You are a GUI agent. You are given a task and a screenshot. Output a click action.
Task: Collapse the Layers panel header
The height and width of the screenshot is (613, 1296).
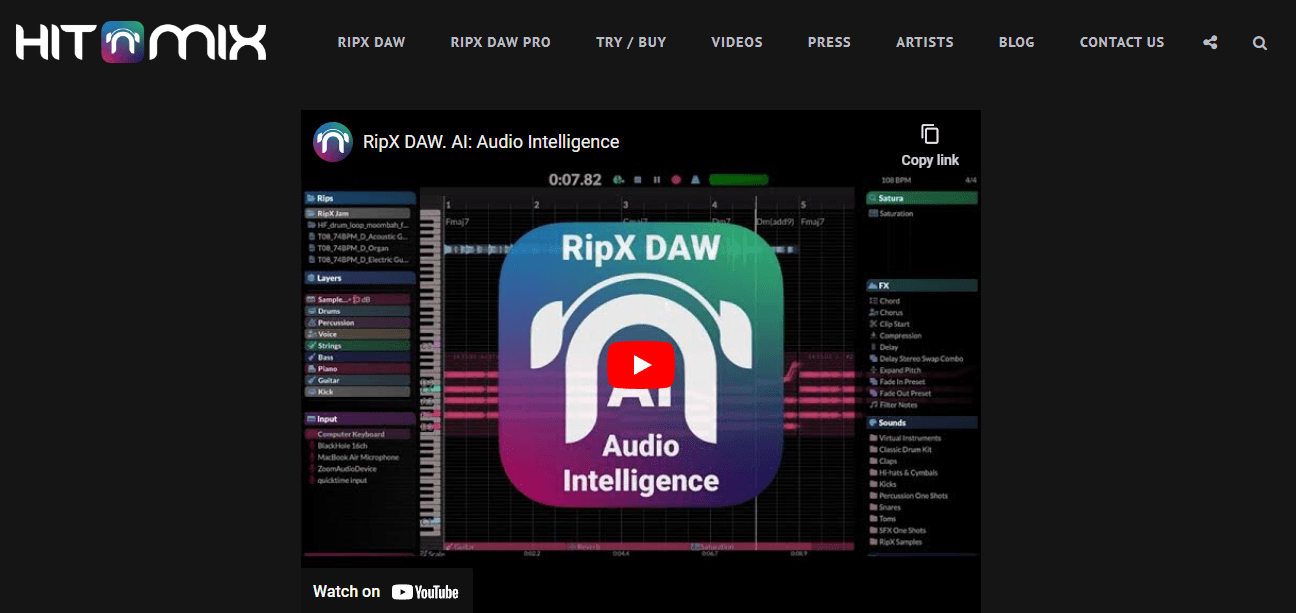pos(359,278)
